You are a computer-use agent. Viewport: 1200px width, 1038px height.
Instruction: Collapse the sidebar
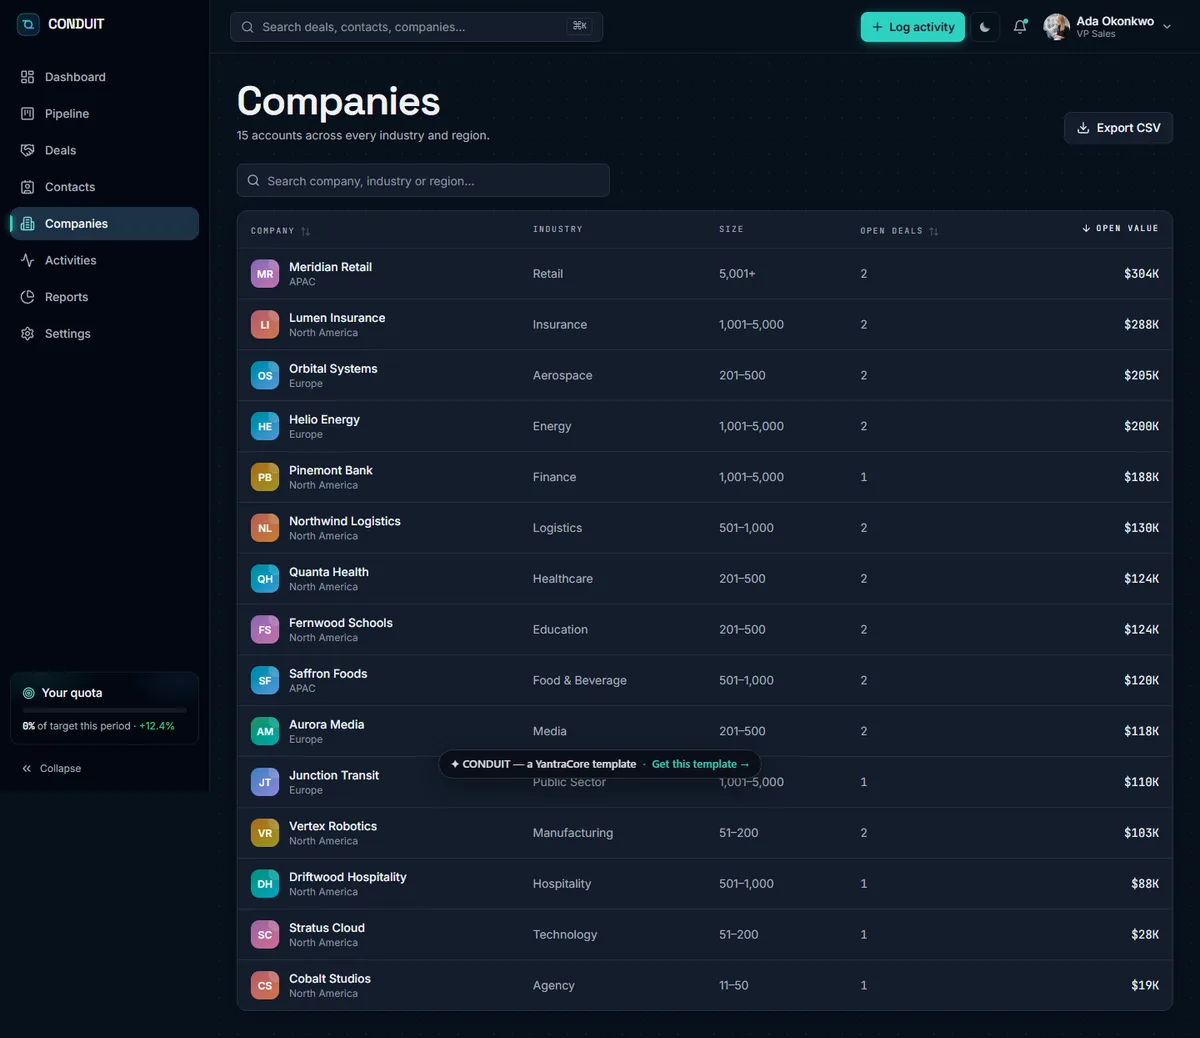[52, 768]
